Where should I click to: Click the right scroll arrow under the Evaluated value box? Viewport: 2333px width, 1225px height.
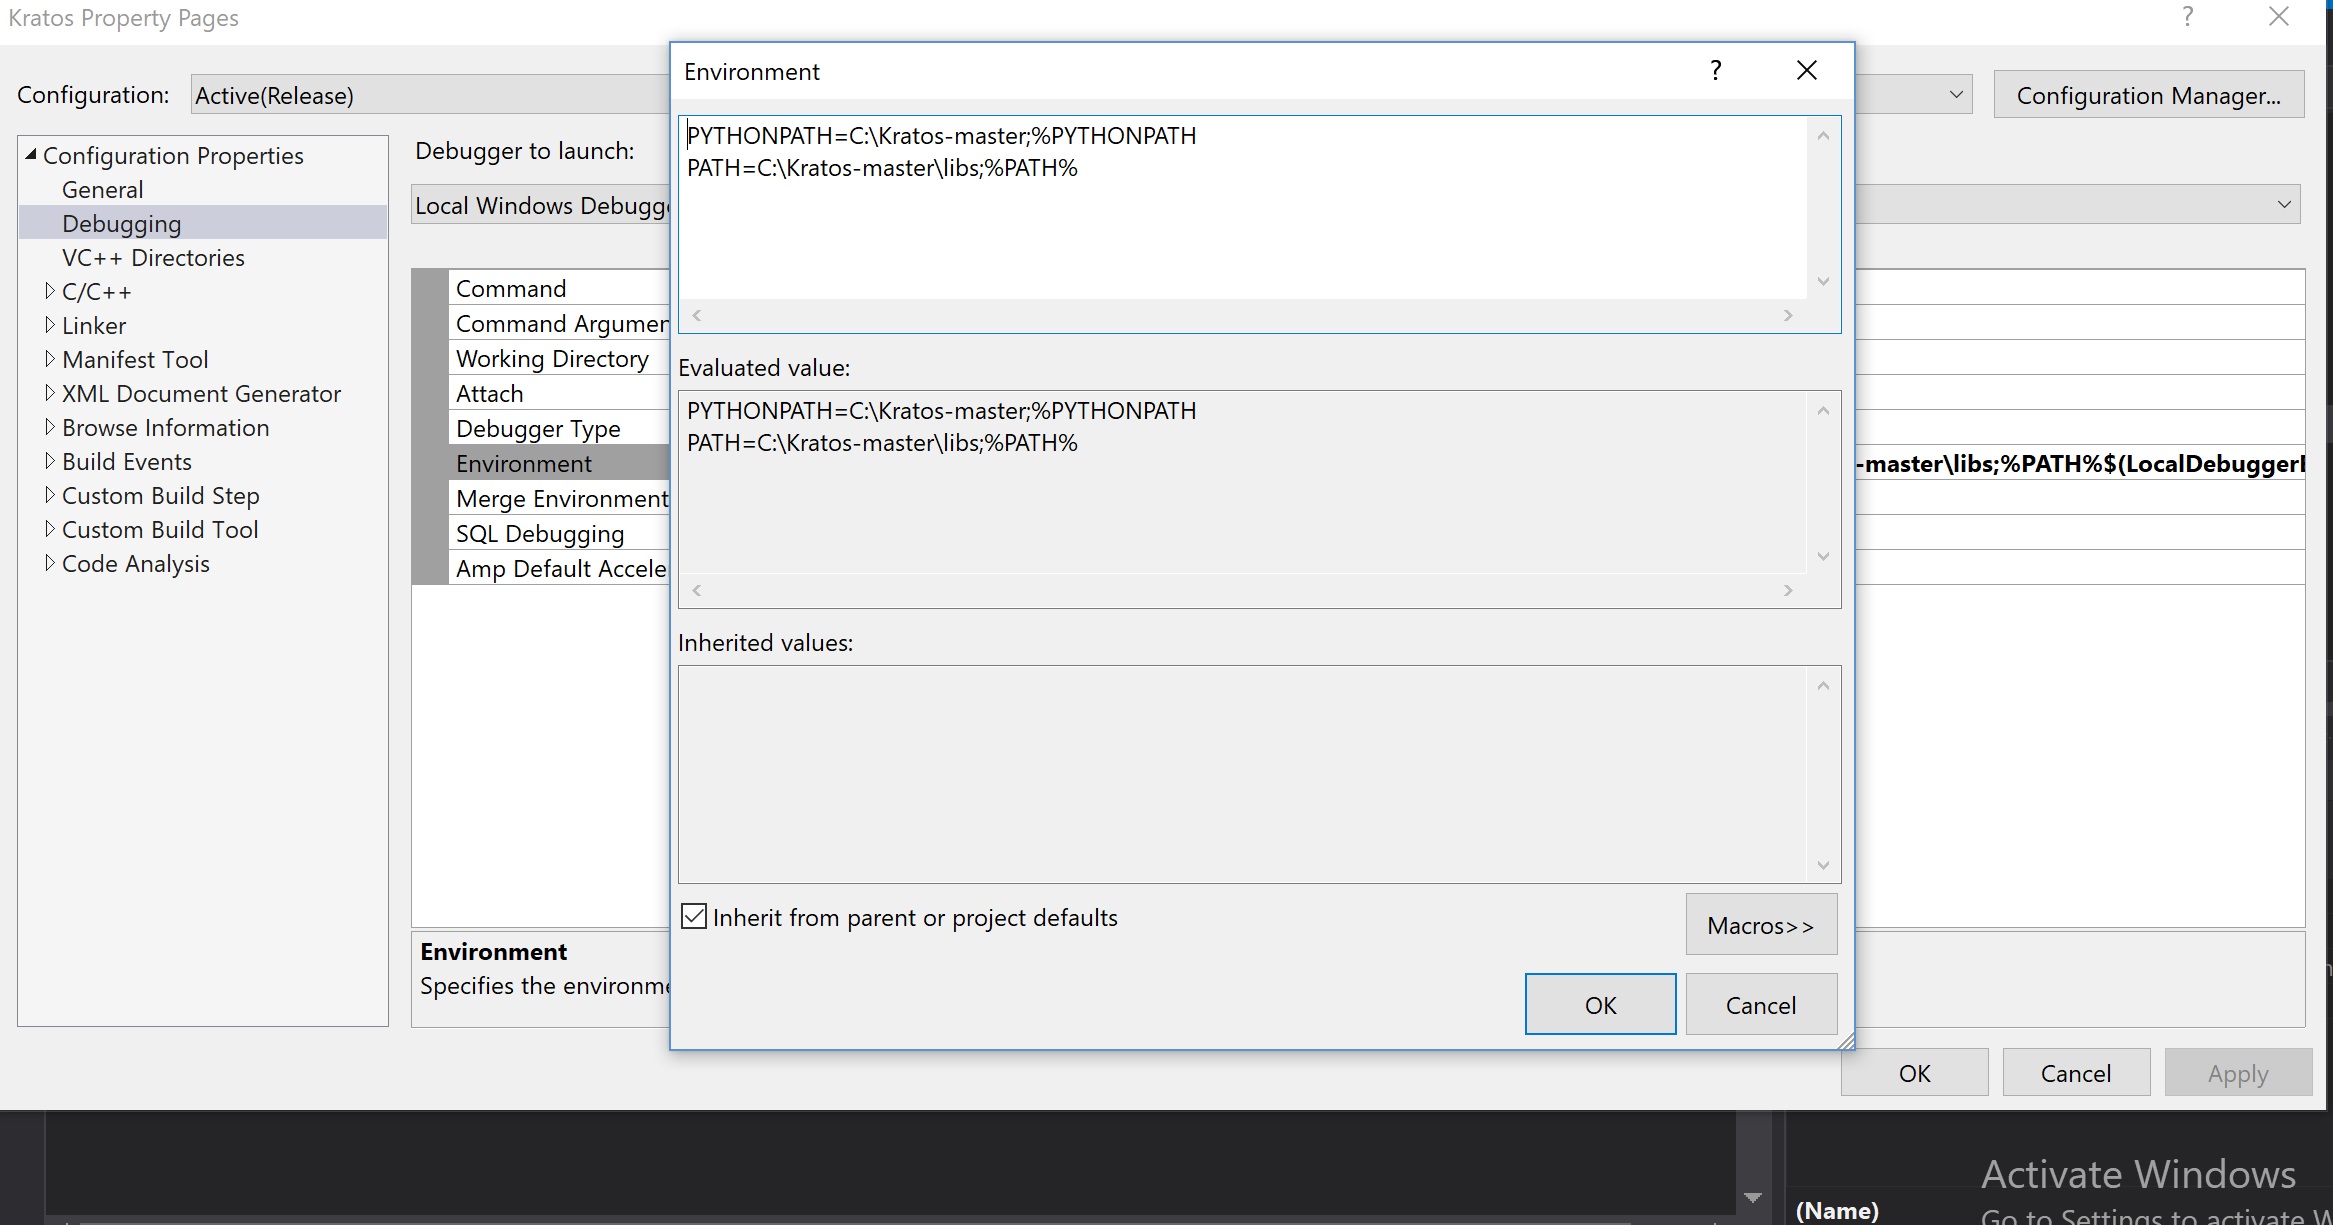(1788, 590)
